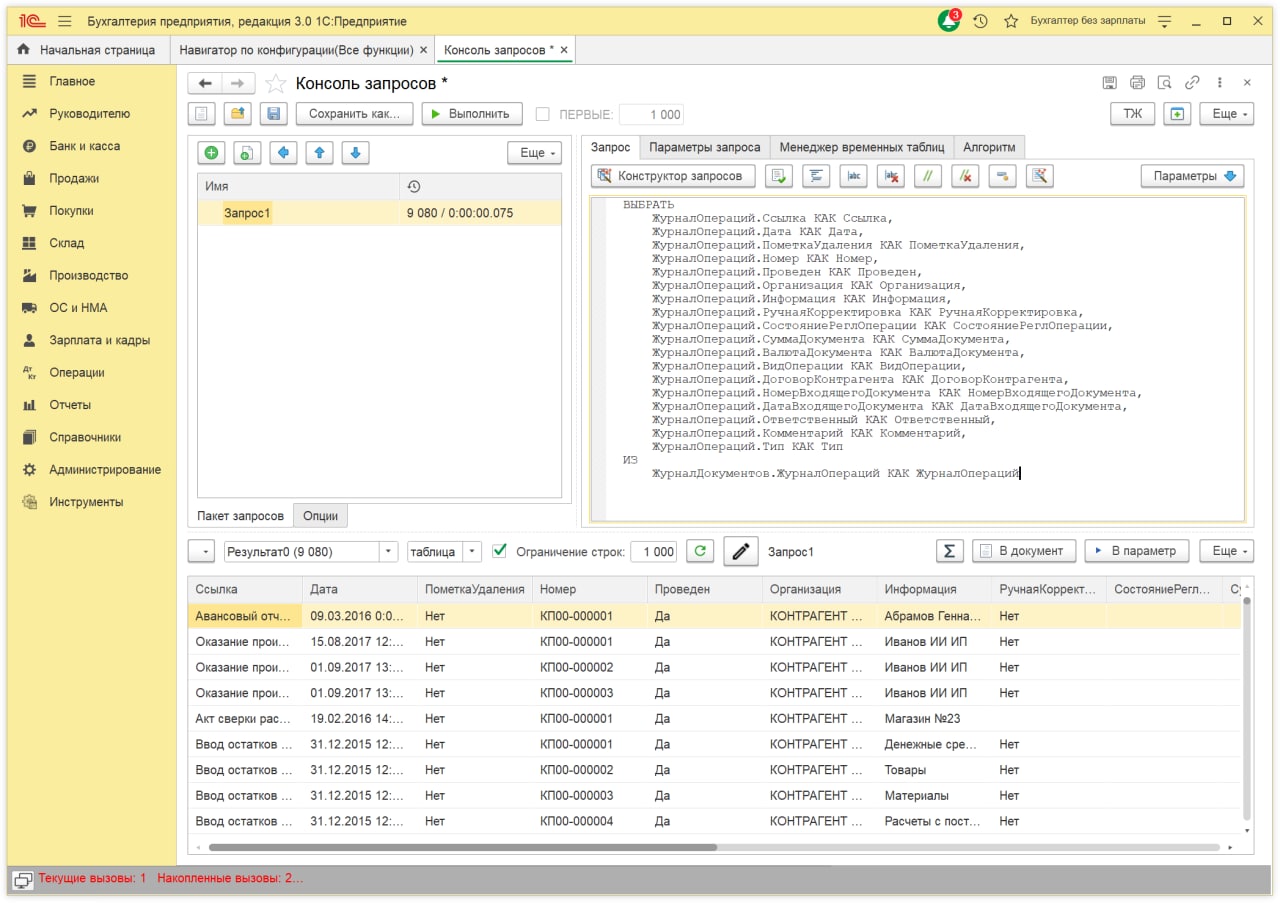Screen dimensions: 1280x903
Task: Open Параметры dropdown button
Action: (1192, 176)
